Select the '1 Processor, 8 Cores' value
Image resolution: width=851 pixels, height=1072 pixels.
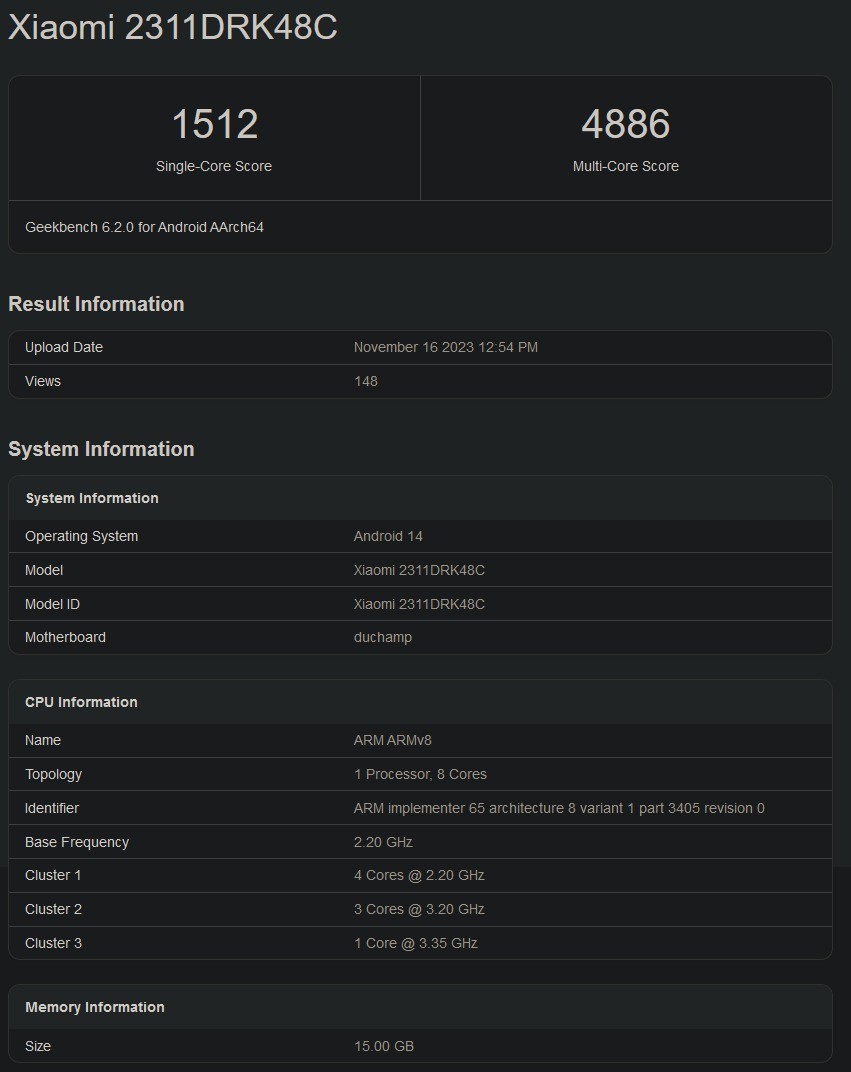tap(420, 774)
